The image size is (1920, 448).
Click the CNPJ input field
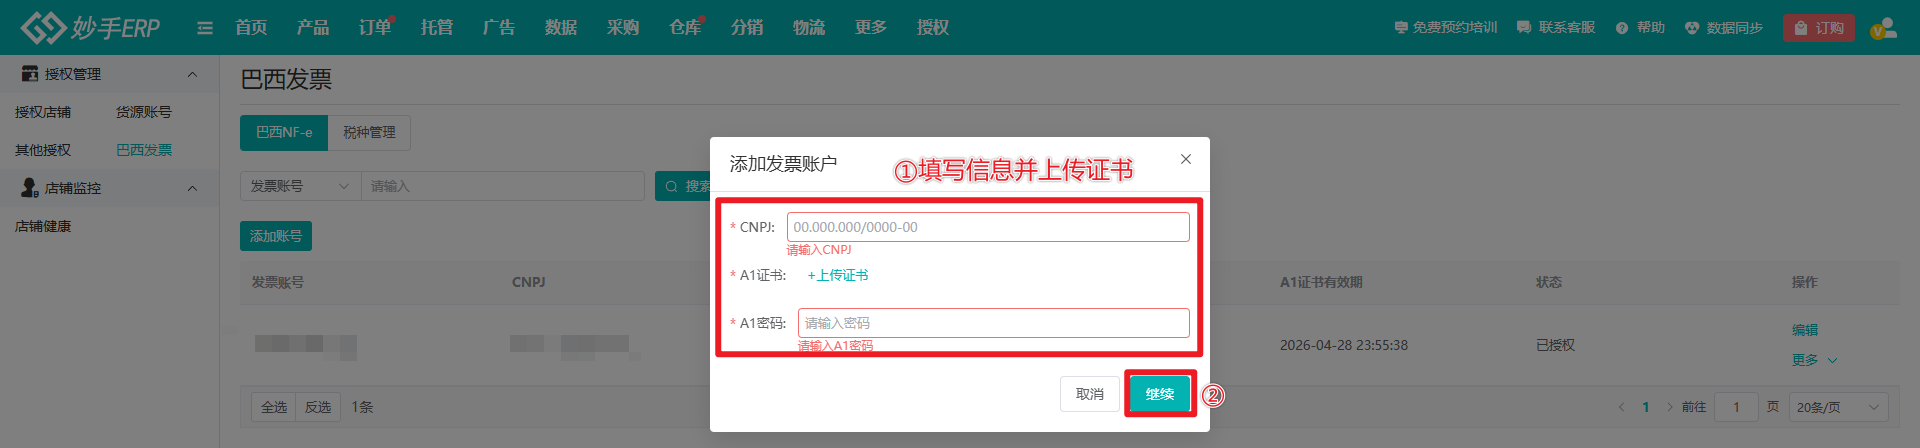[x=988, y=227]
